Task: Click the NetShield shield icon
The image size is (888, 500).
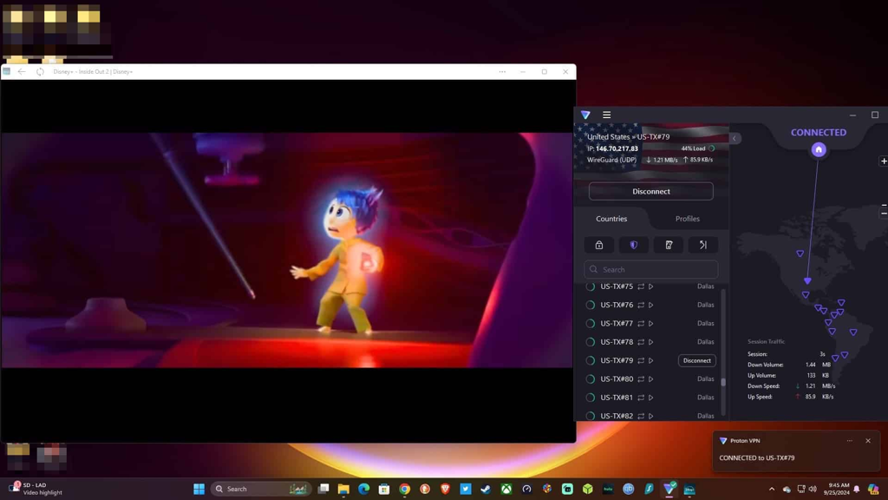Action: 633,245
